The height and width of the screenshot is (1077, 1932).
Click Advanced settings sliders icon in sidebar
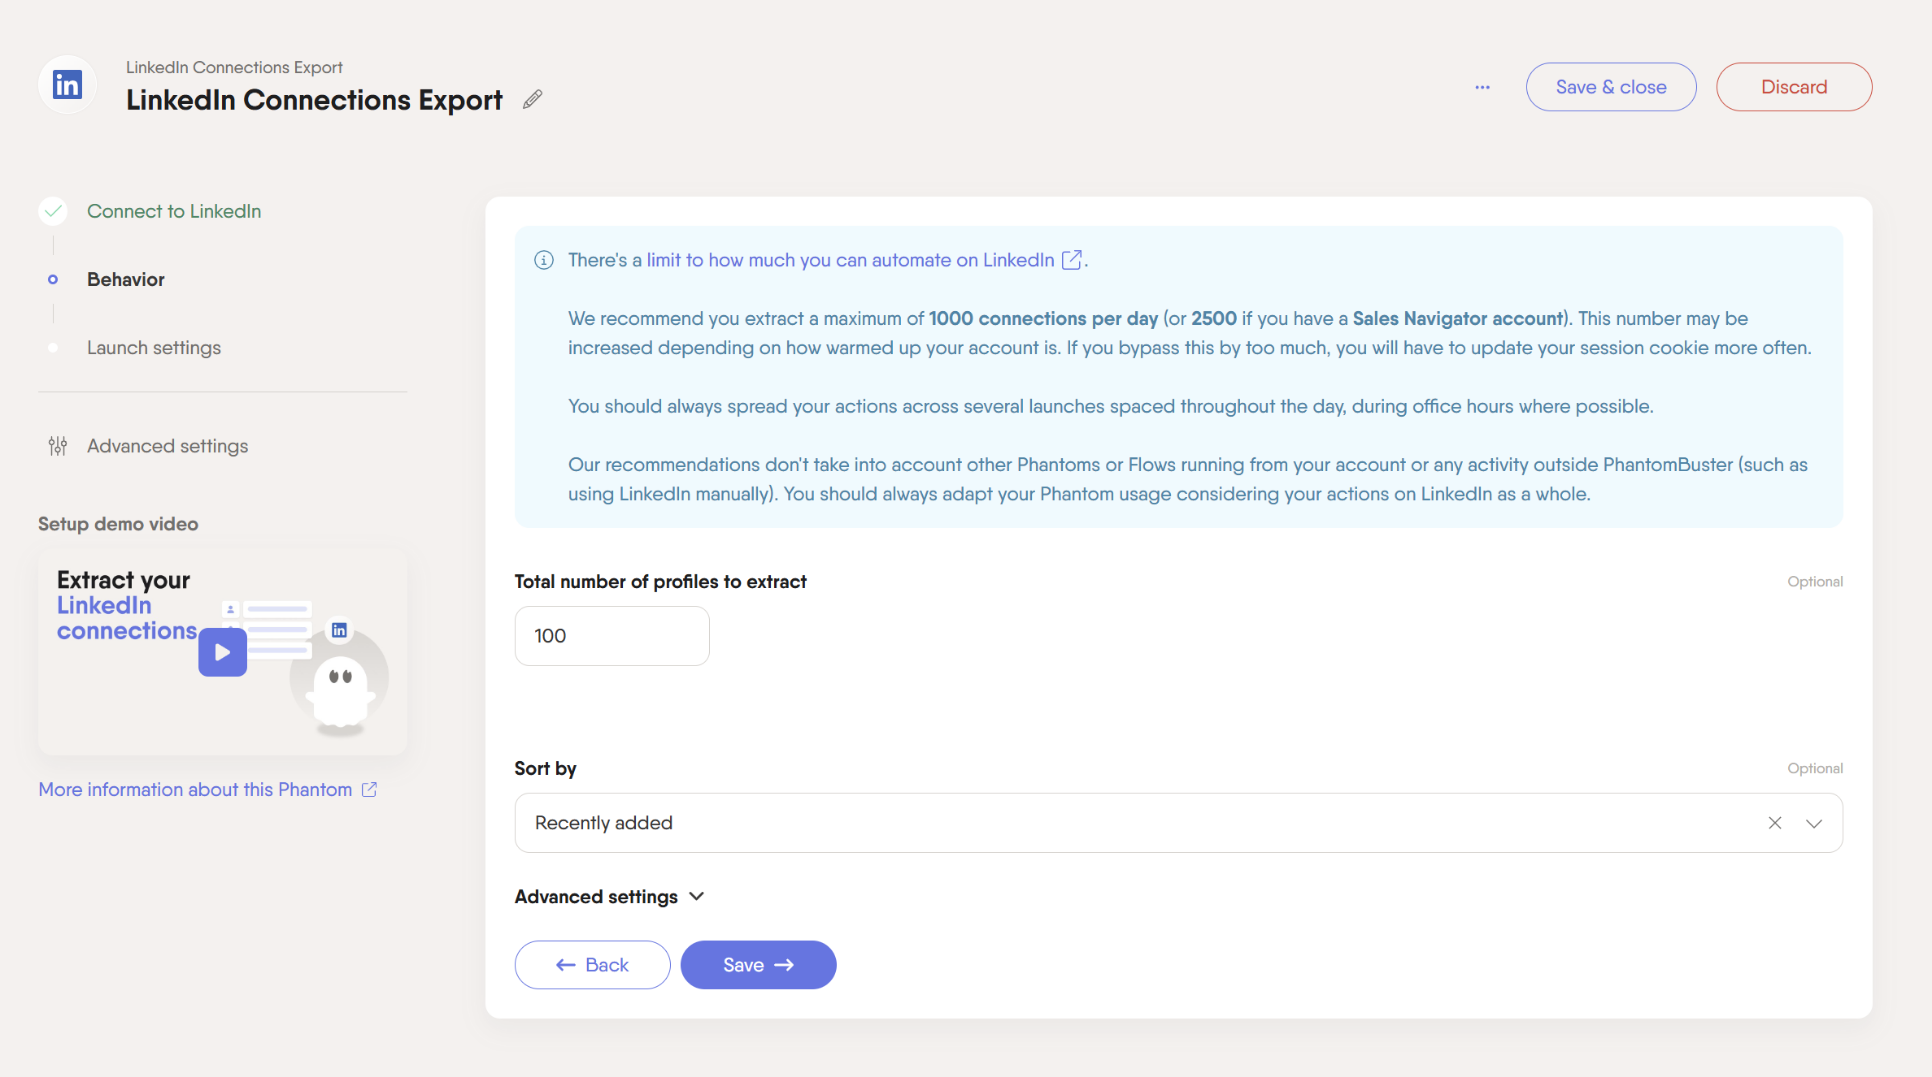[58, 446]
